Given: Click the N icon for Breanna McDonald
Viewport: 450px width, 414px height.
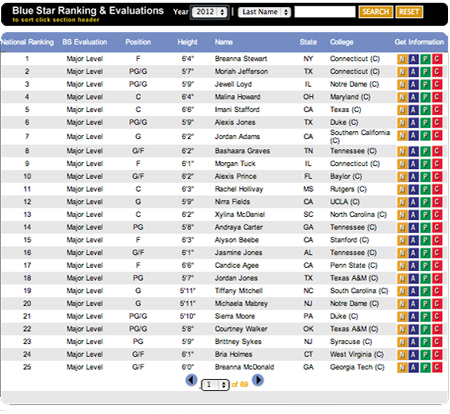Looking at the screenshot, I should [402, 367].
